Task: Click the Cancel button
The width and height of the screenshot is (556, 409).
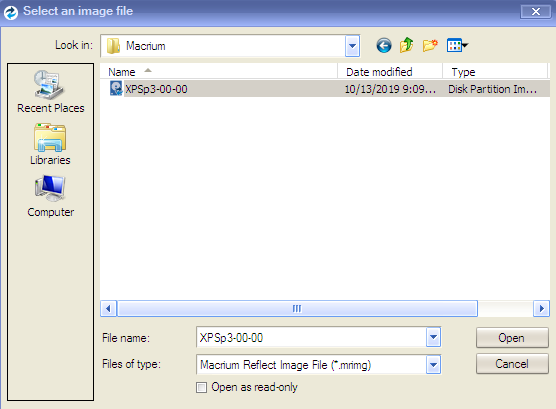Action: click(x=512, y=364)
